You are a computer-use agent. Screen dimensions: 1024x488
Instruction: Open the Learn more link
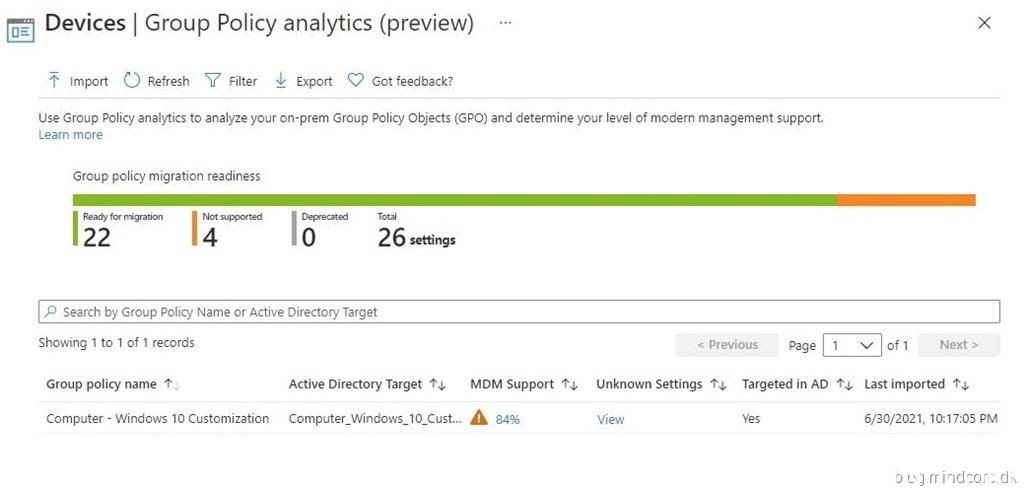point(70,135)
